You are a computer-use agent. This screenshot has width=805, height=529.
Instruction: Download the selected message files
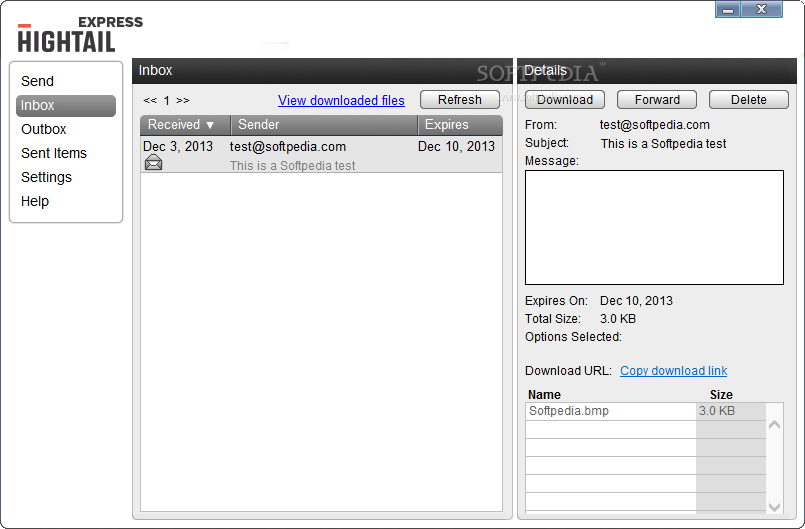coord(565,100)
